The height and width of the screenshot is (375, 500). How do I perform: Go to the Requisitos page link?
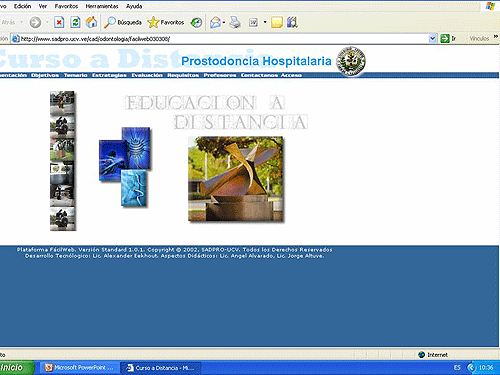pos(183,75)
